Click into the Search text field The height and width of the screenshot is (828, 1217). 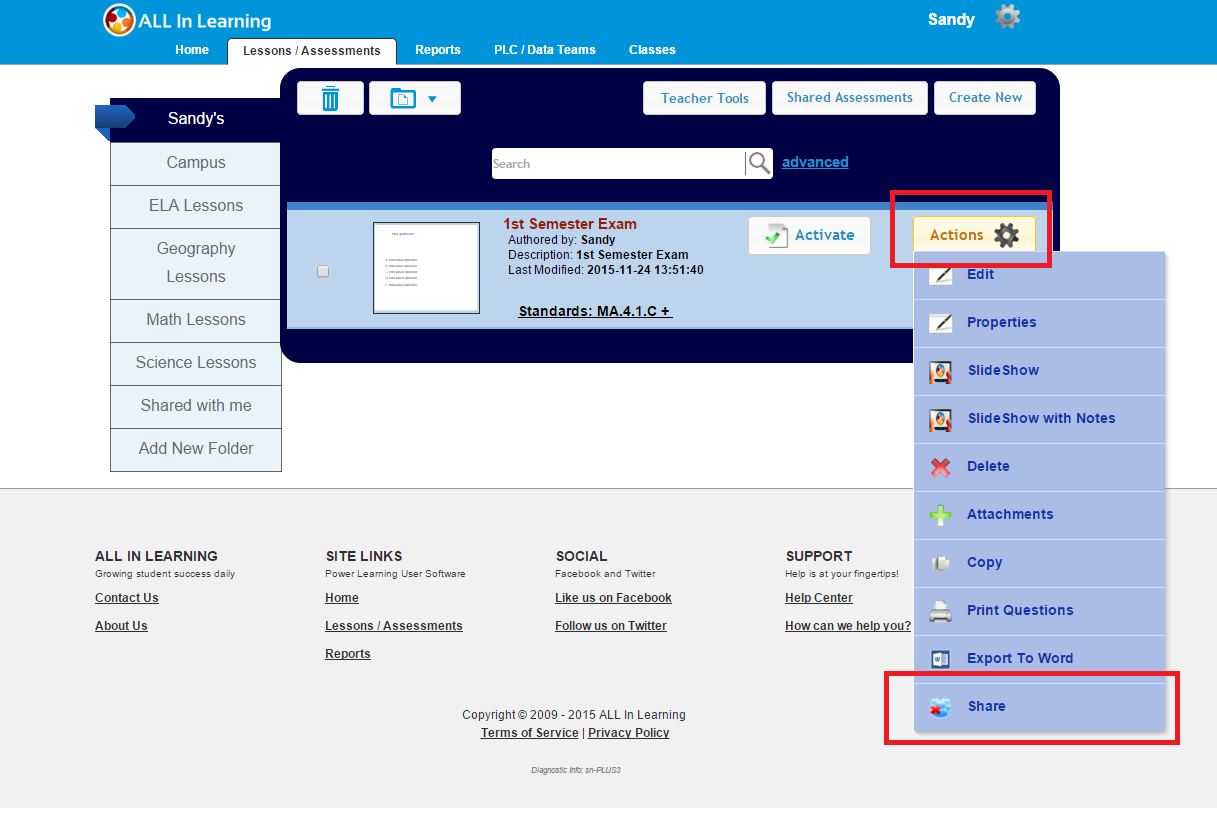click(x=618, y=164)
